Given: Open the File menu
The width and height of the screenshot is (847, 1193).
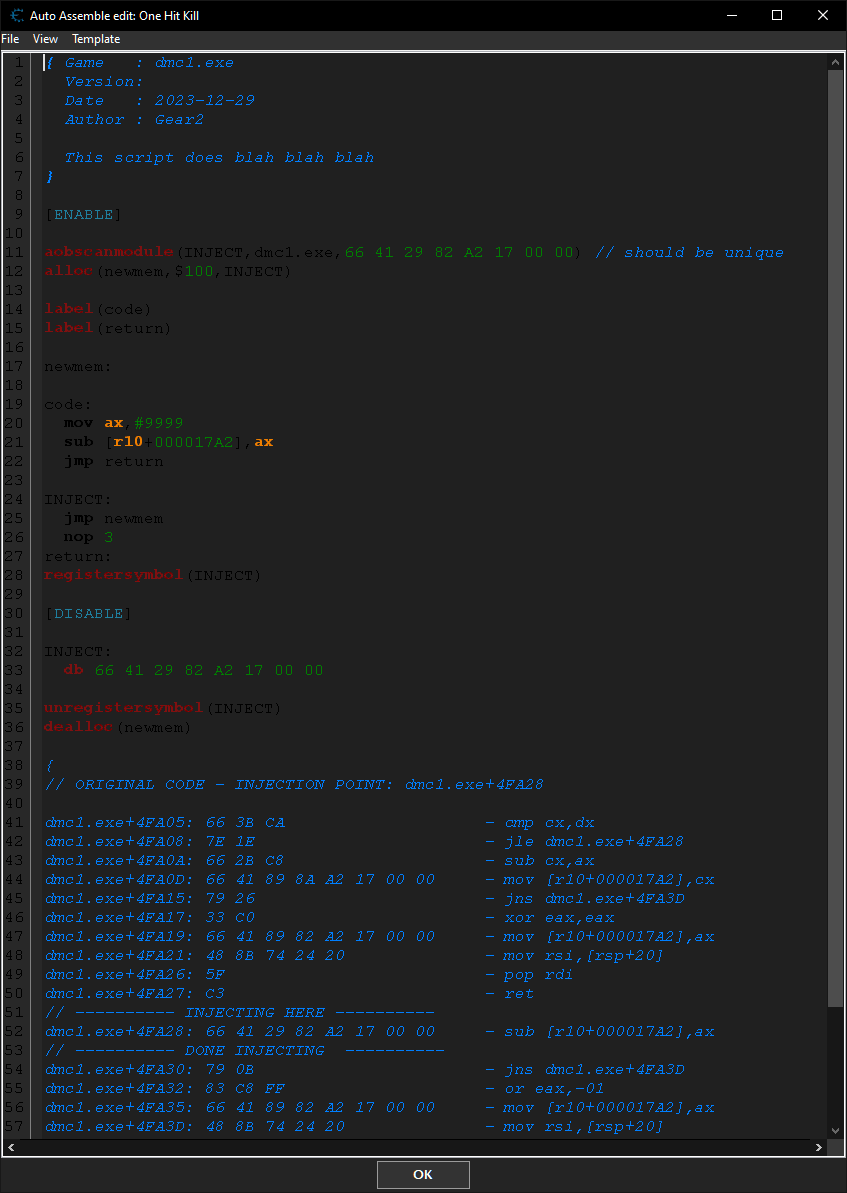Looking at the screenshot, I should (x=10, y=39).
